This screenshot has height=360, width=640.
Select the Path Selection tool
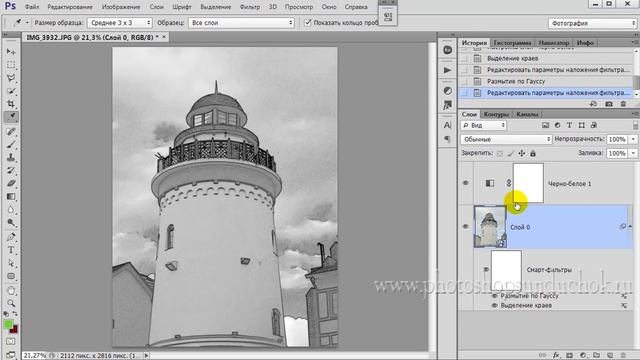pyautogui.click(x=11, y=263)
